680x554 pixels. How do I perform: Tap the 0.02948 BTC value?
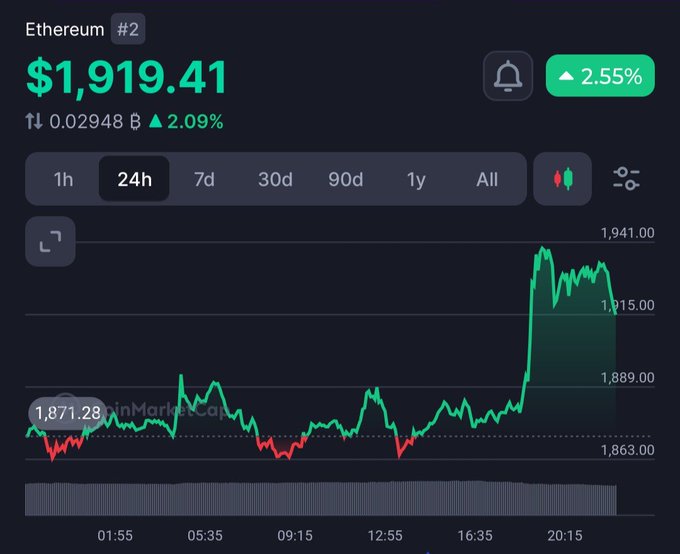95,121
